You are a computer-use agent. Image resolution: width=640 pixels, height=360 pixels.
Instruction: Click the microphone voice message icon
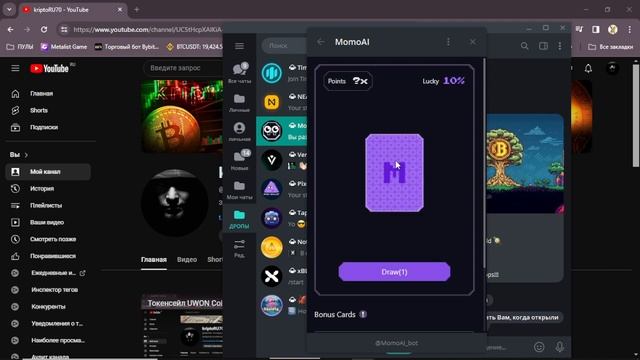tap(560, 347)
